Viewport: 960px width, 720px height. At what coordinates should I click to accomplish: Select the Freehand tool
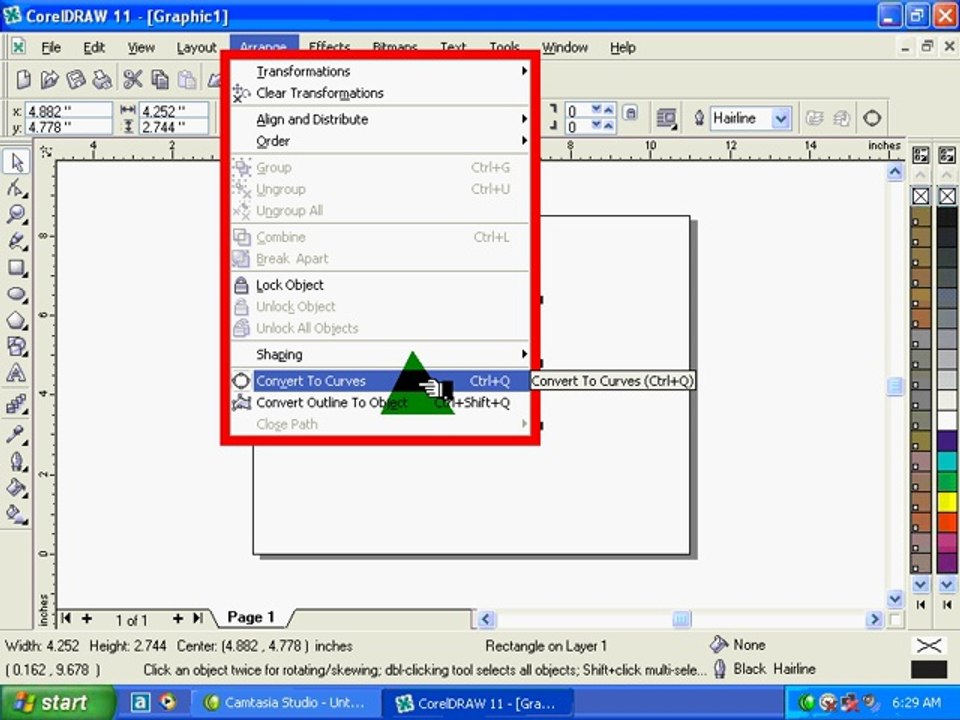17,241
